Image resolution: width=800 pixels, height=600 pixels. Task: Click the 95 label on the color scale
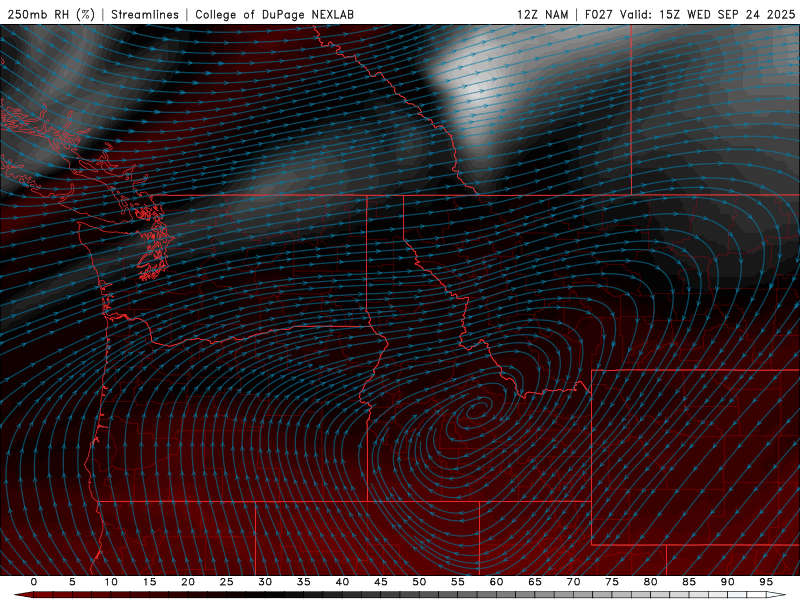click(766, 582)
